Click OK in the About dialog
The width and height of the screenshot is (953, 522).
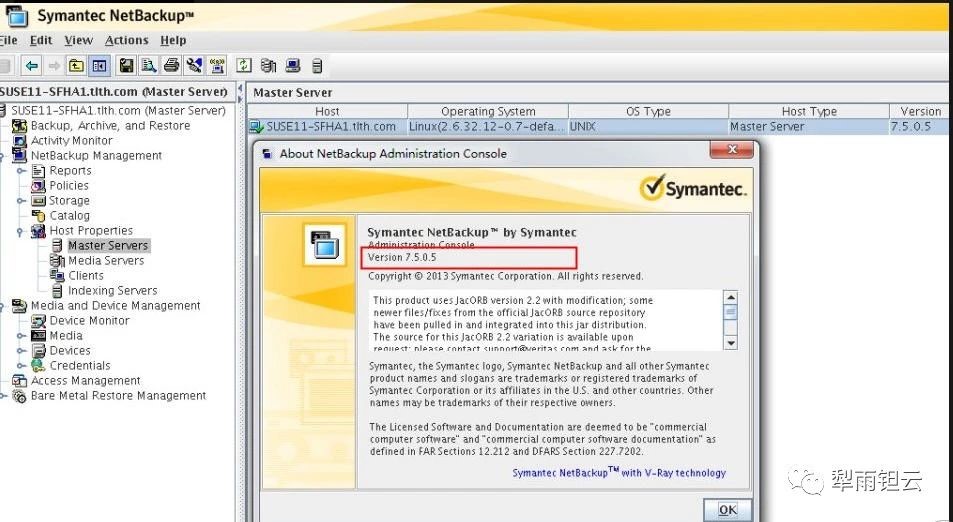tap(728, 510)
